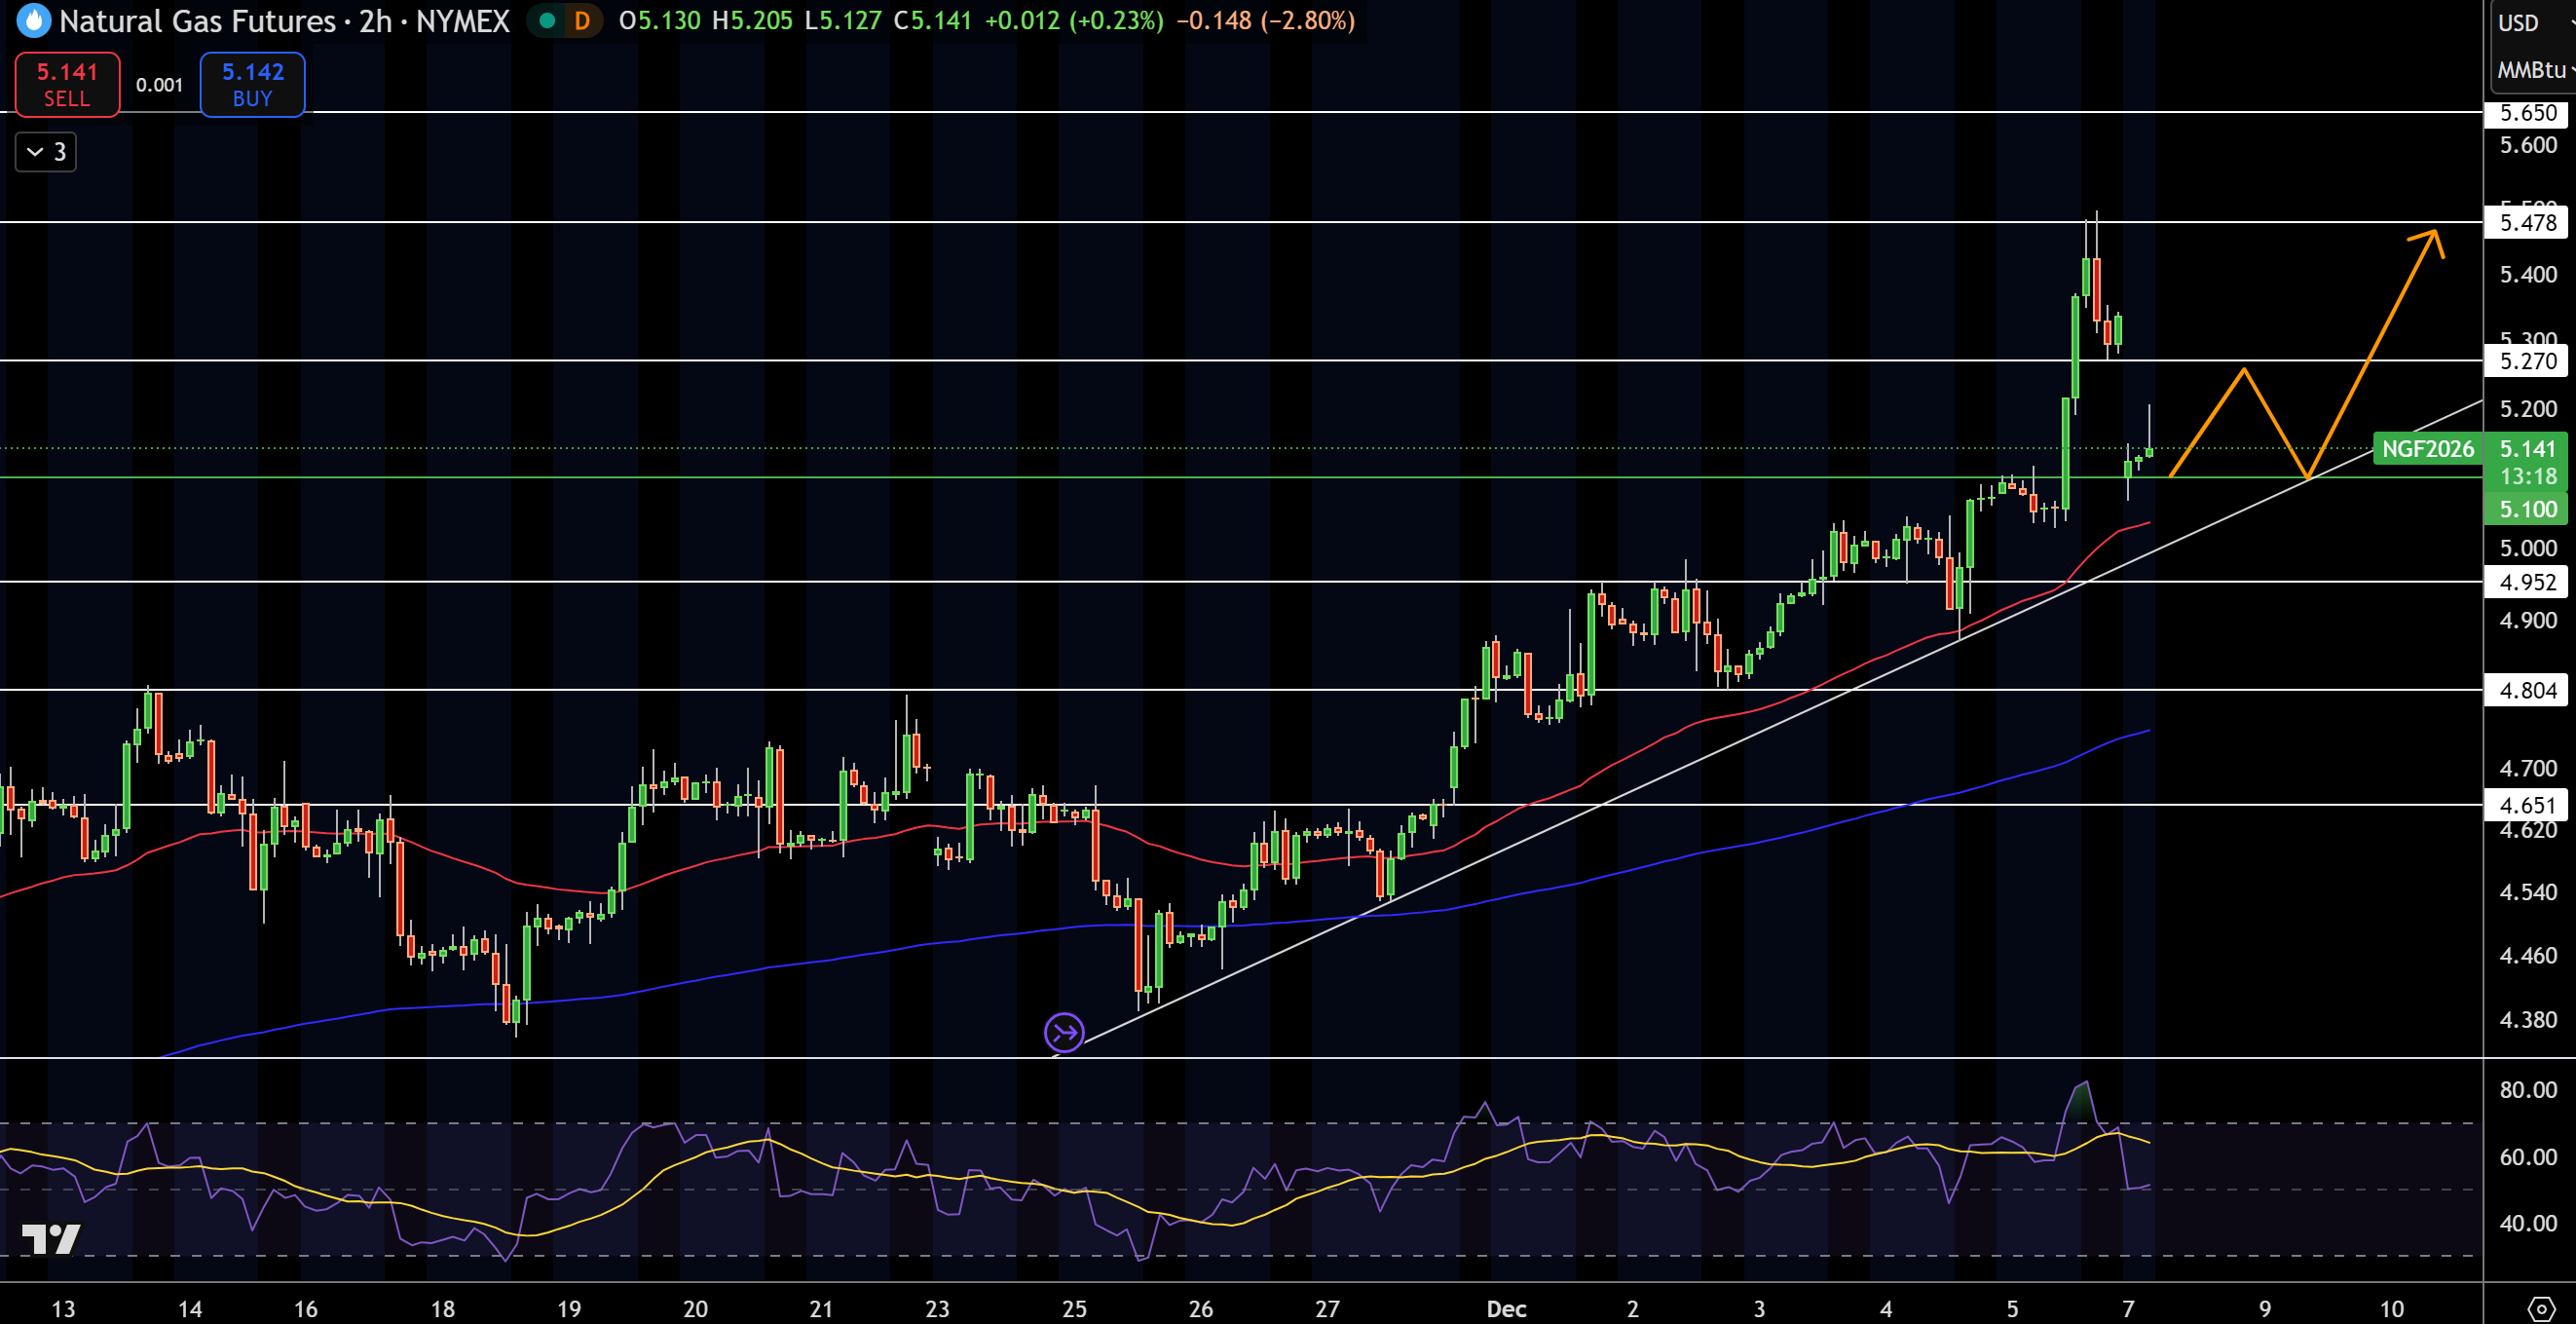Click the orange arrow drawing tip

coord(2436,234)
